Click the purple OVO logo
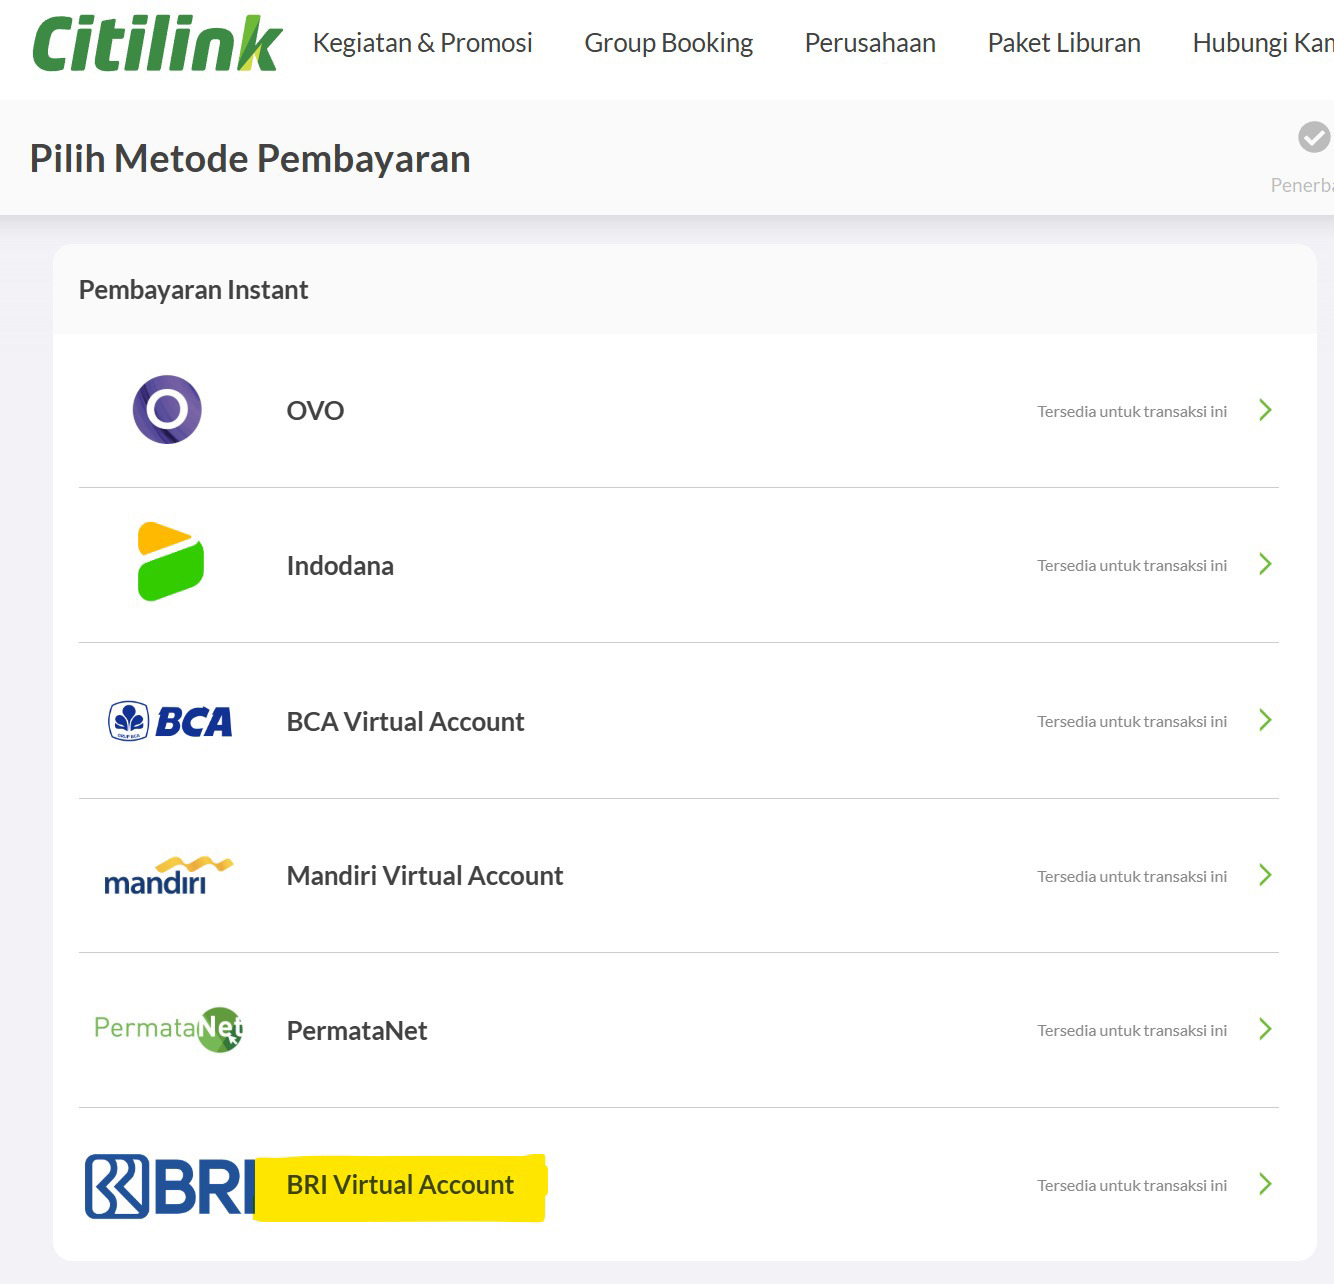Screen dimensions: 1334x1284 click(x=167, y=409)
